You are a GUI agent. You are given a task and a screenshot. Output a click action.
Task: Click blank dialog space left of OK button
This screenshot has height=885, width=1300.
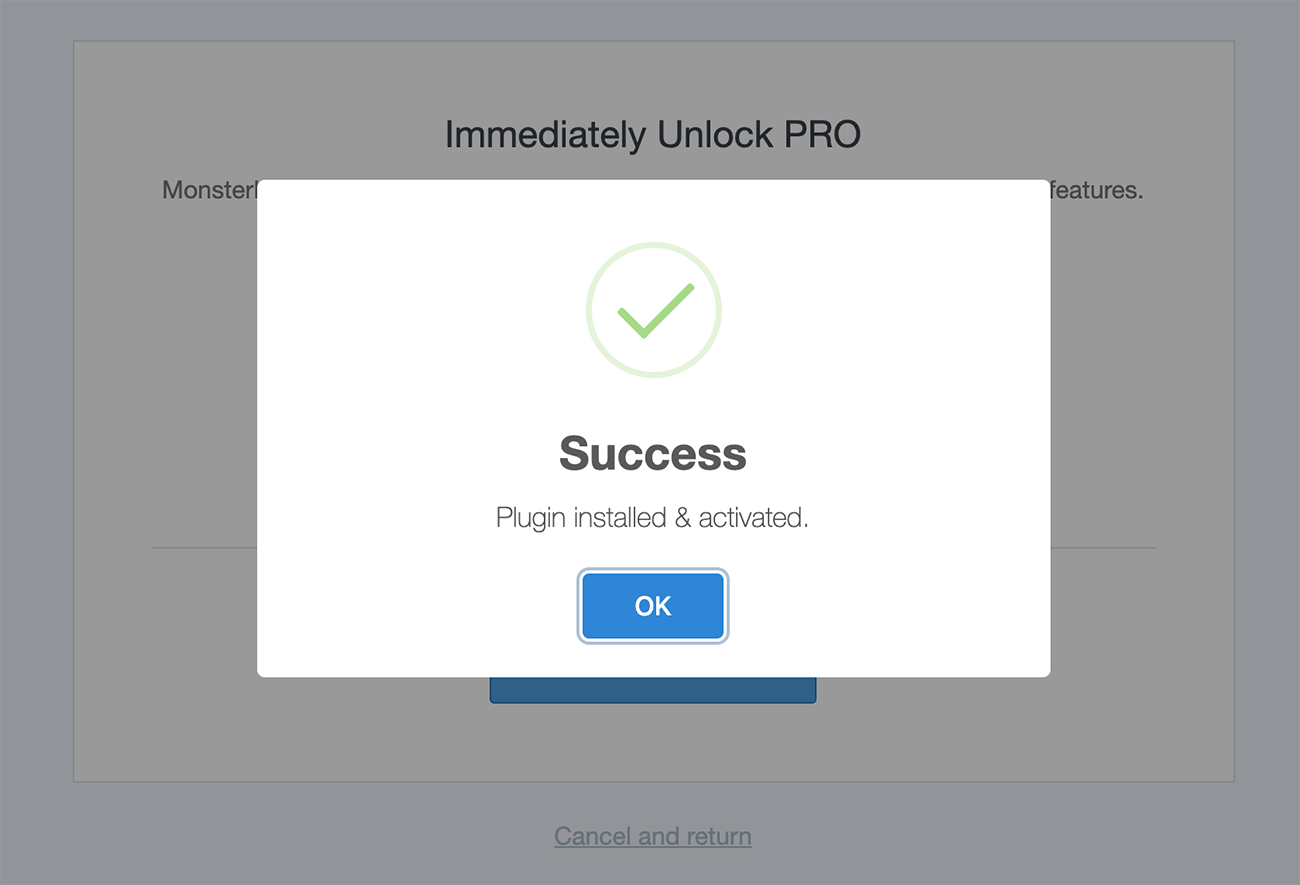420,606
